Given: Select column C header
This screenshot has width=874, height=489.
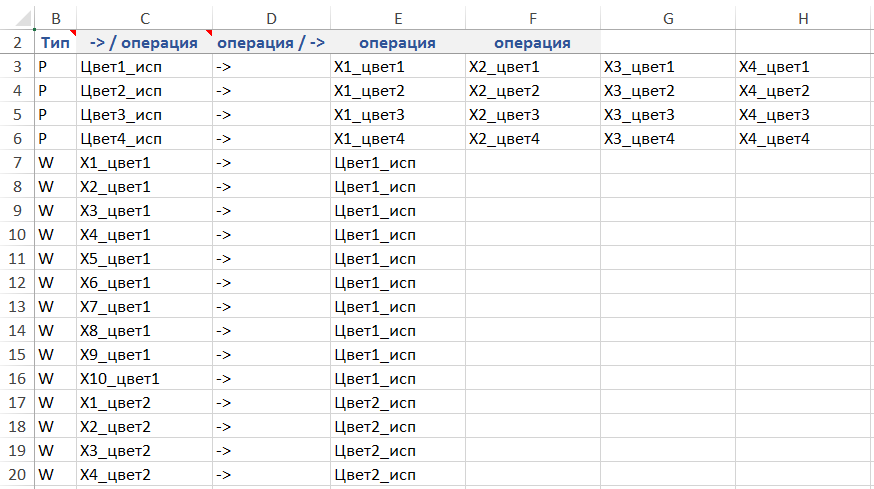Looking at the screenshot, I should 145,18.
